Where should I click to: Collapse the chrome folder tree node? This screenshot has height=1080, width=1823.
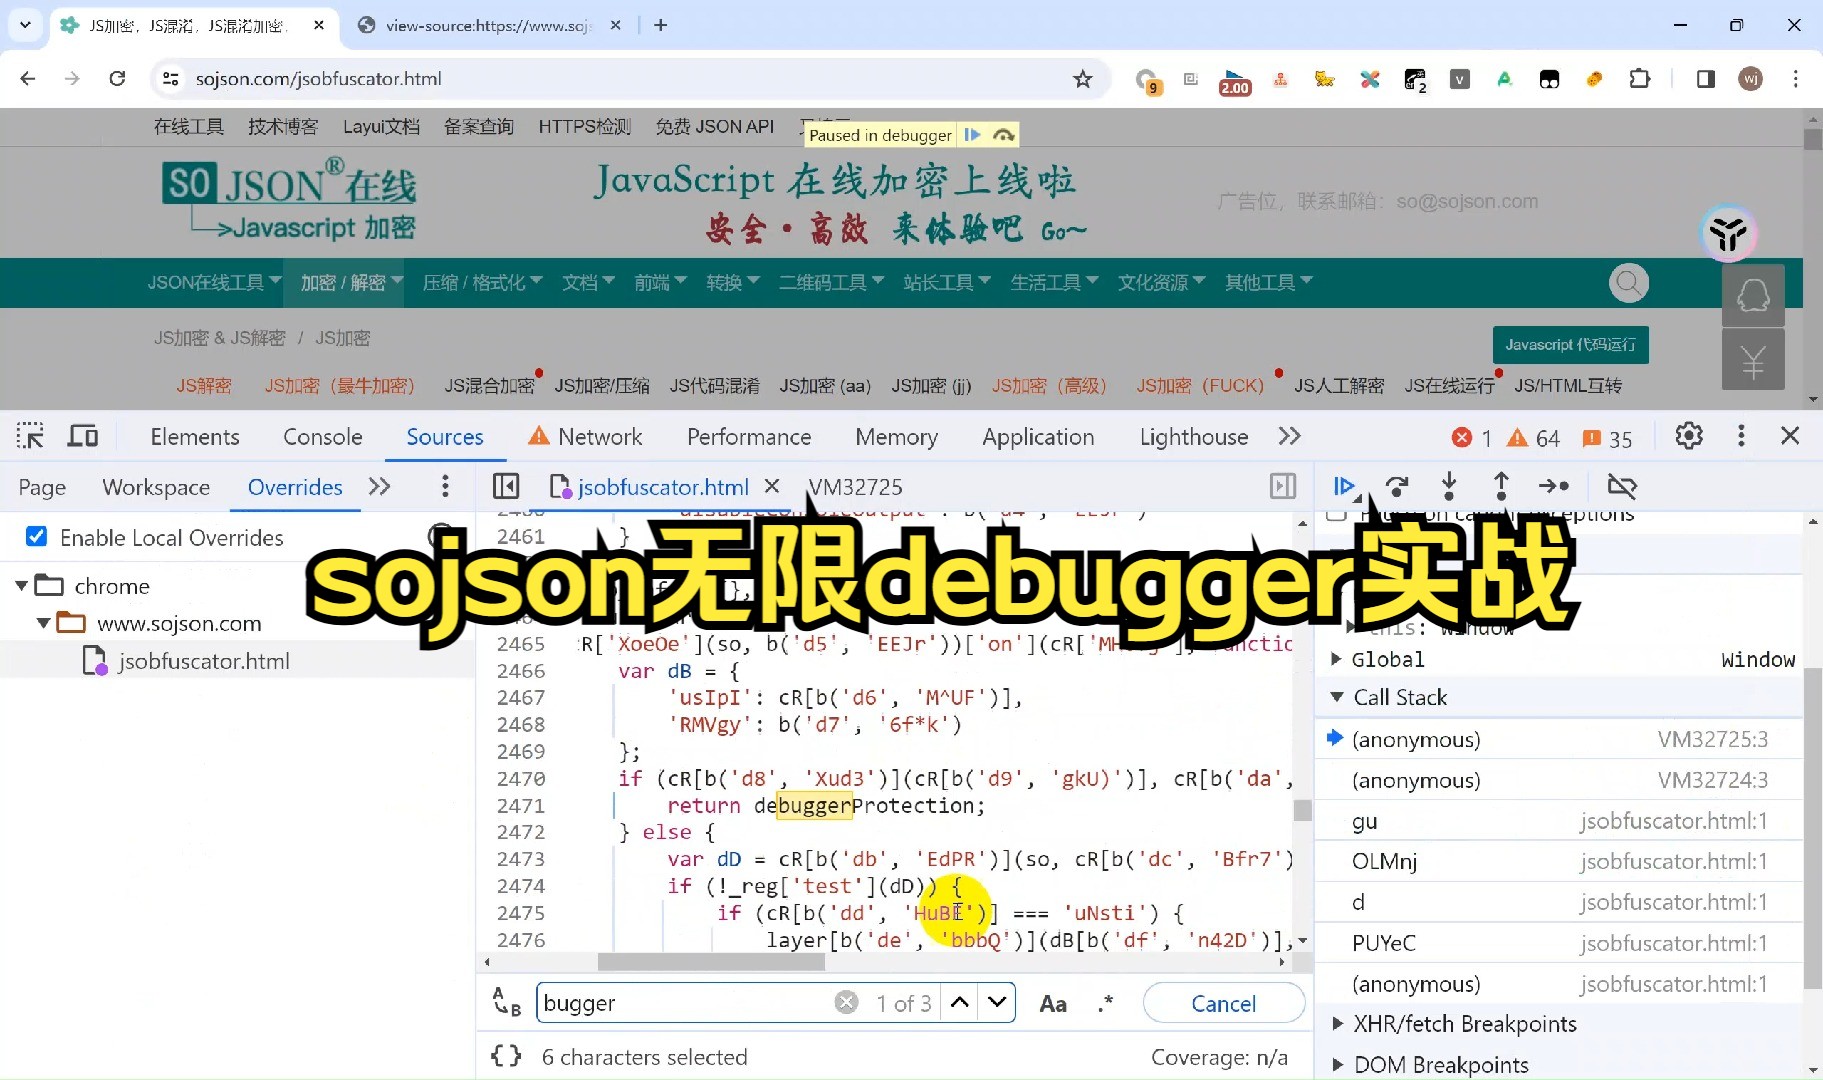[21, 586]
